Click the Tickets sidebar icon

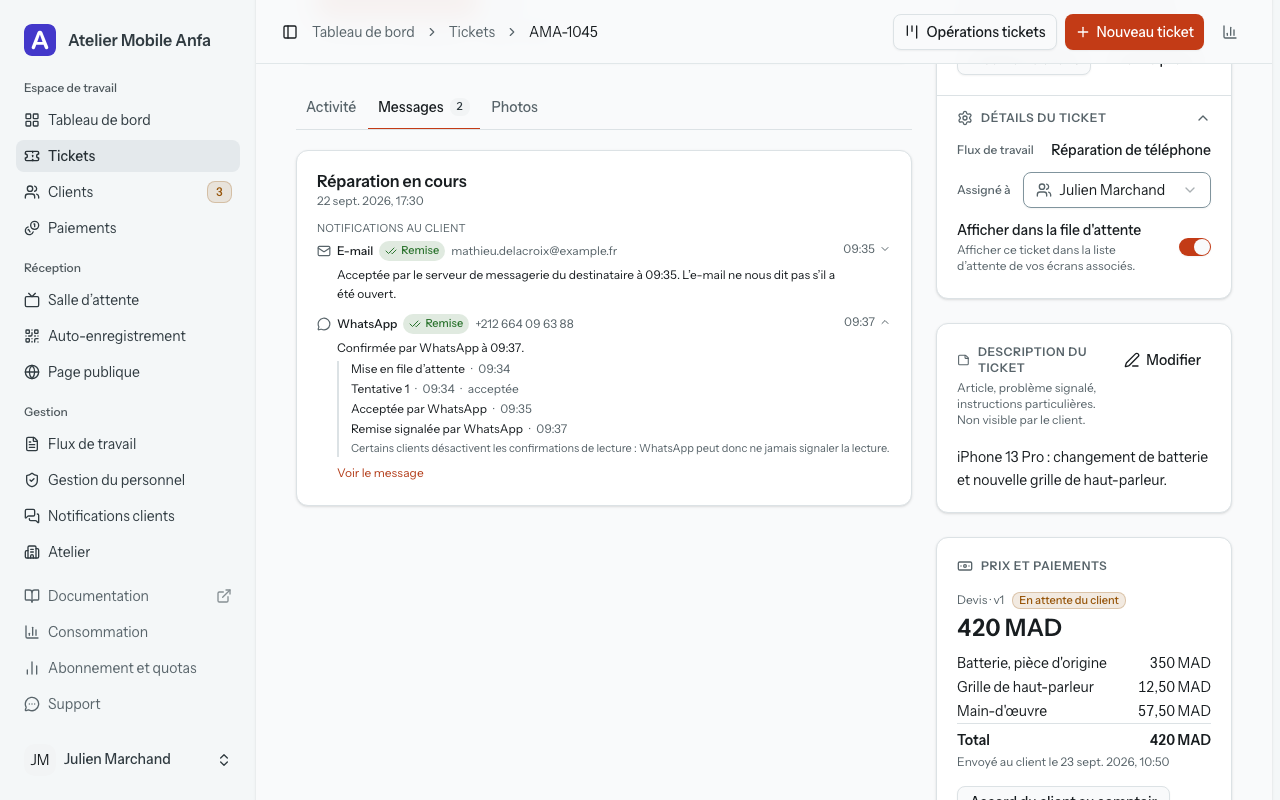click(x=32, y=156)
